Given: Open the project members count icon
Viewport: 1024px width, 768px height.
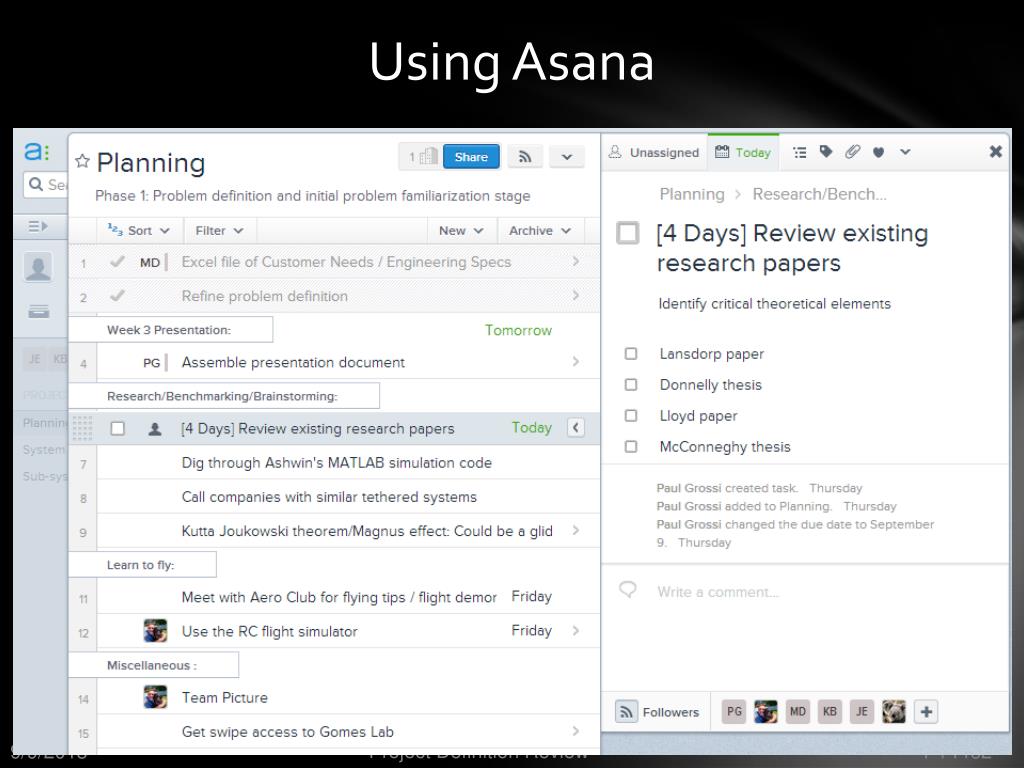Looking at the screenshot, I should click(423, 157).
